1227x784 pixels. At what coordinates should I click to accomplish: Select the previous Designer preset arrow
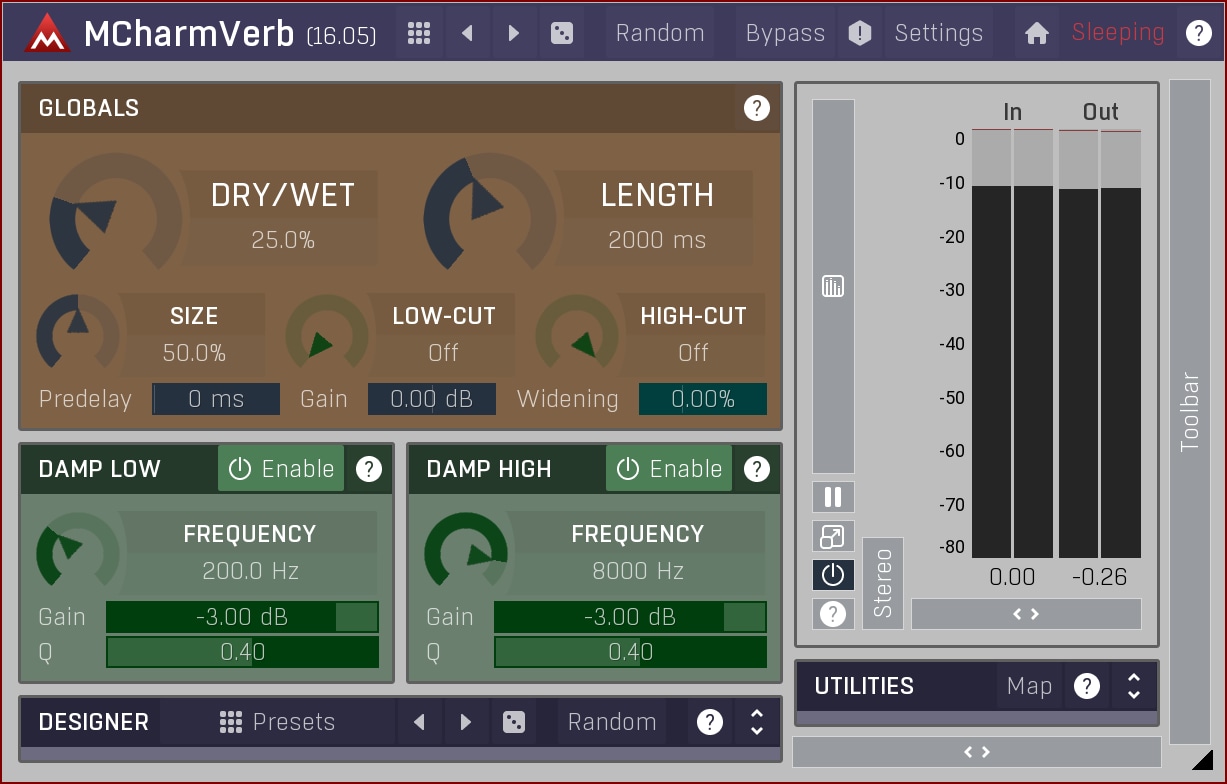[420, 722]
